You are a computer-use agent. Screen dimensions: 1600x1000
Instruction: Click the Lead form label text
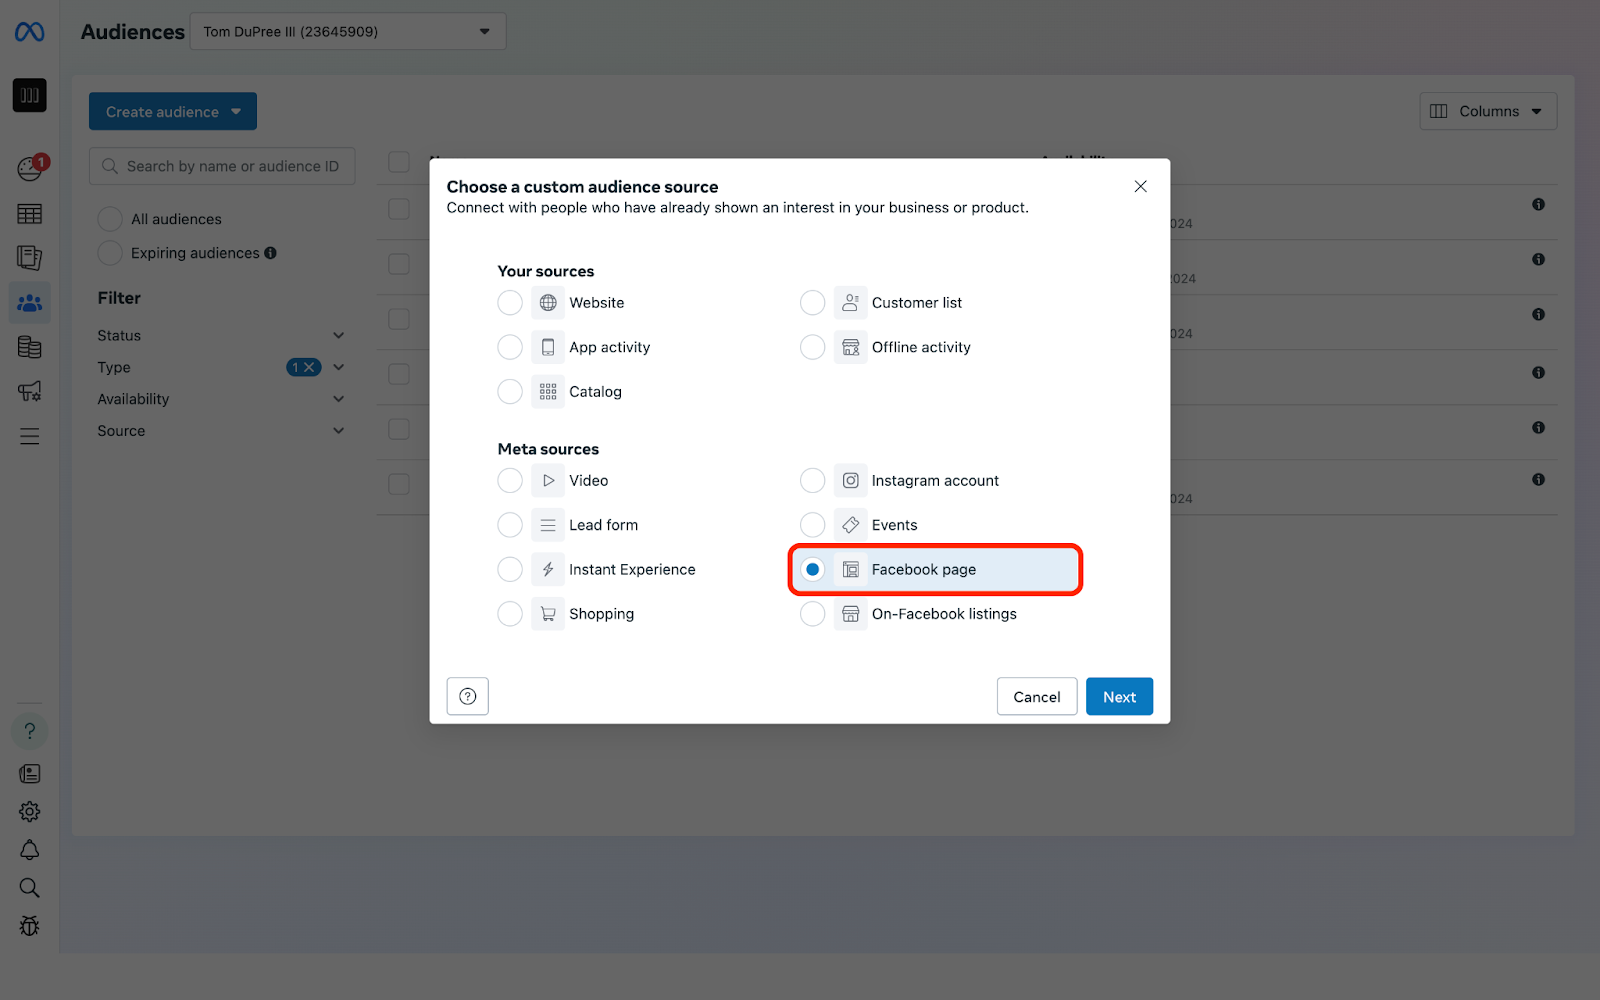pos(603,525)
